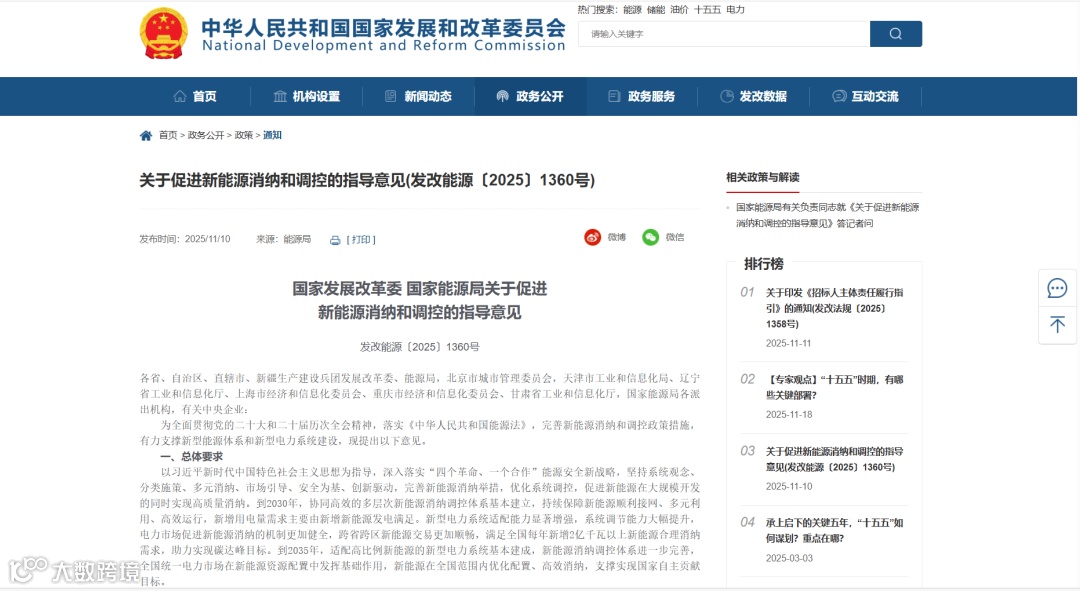Click the document icon beside 政务服务
Viewport: 1080px width, 591px height.
[614, 96]
